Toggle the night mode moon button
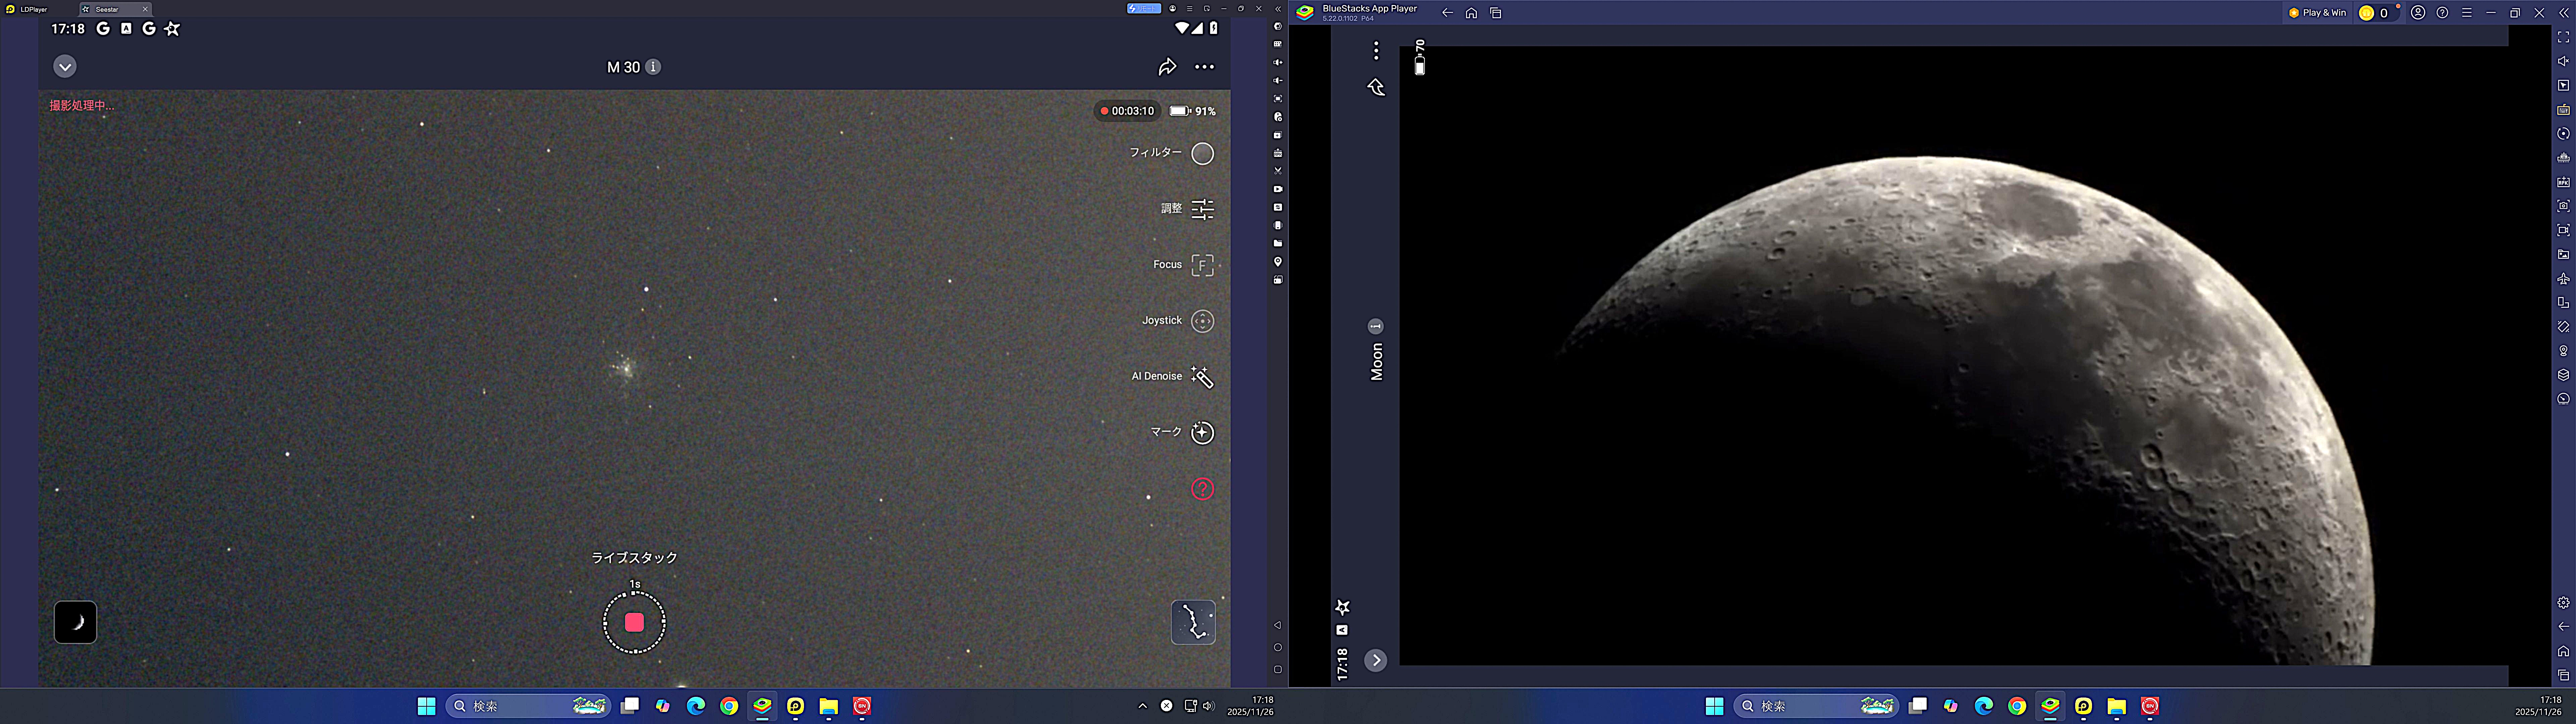Screen dimensions: 2576x724 pyautogui.click(x=75, y=622)
